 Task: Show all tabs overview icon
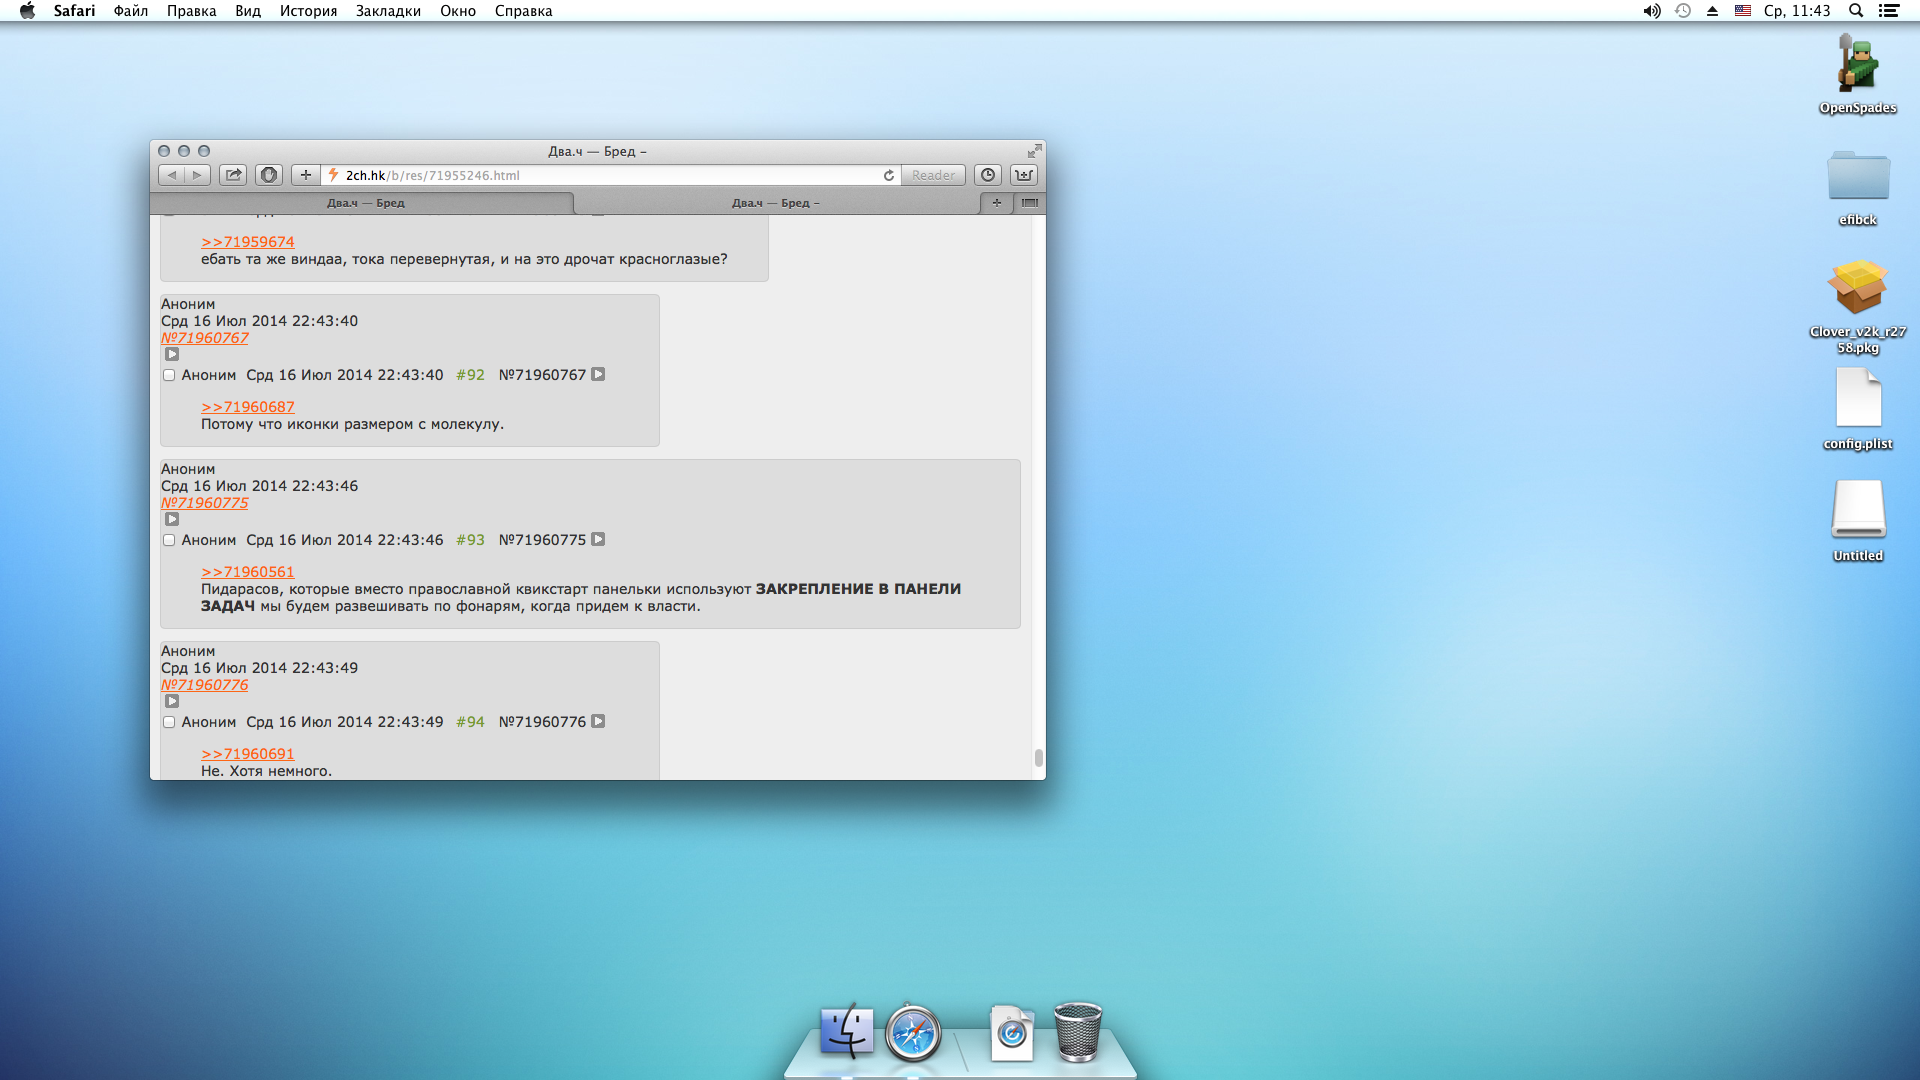[x=1029, y=203]
